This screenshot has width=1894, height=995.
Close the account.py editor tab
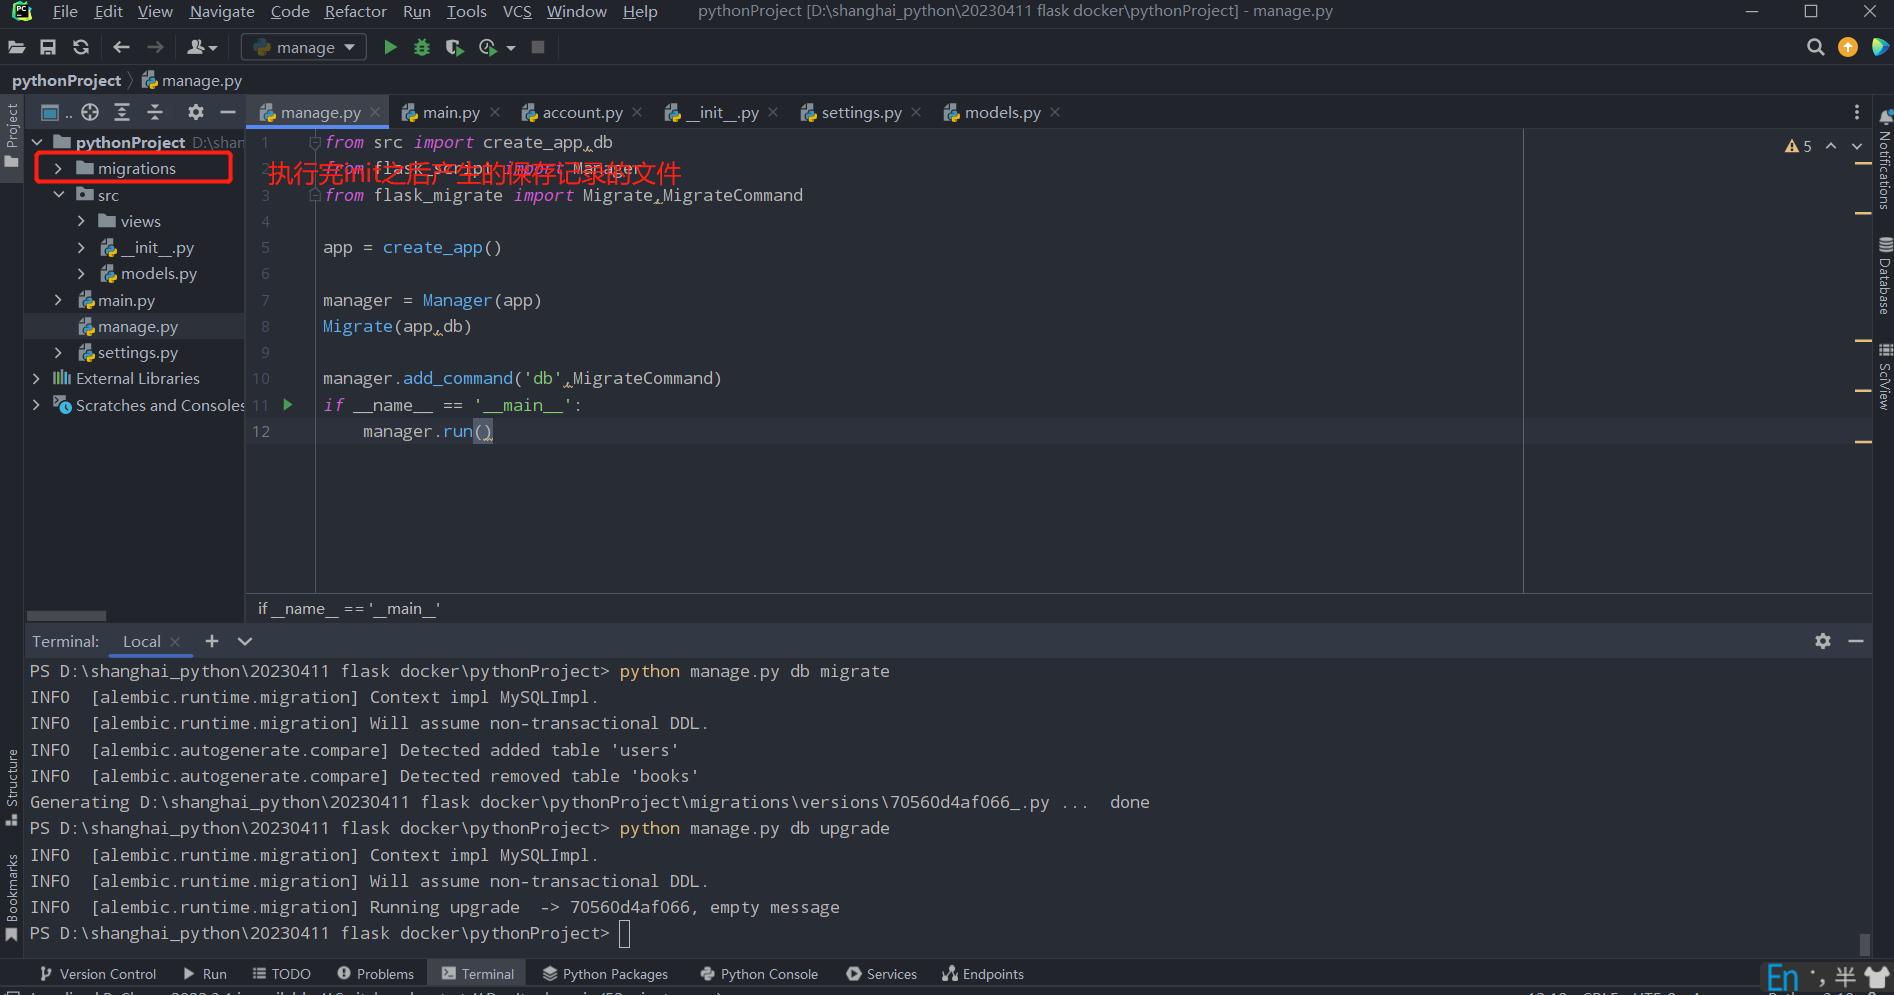638,112
